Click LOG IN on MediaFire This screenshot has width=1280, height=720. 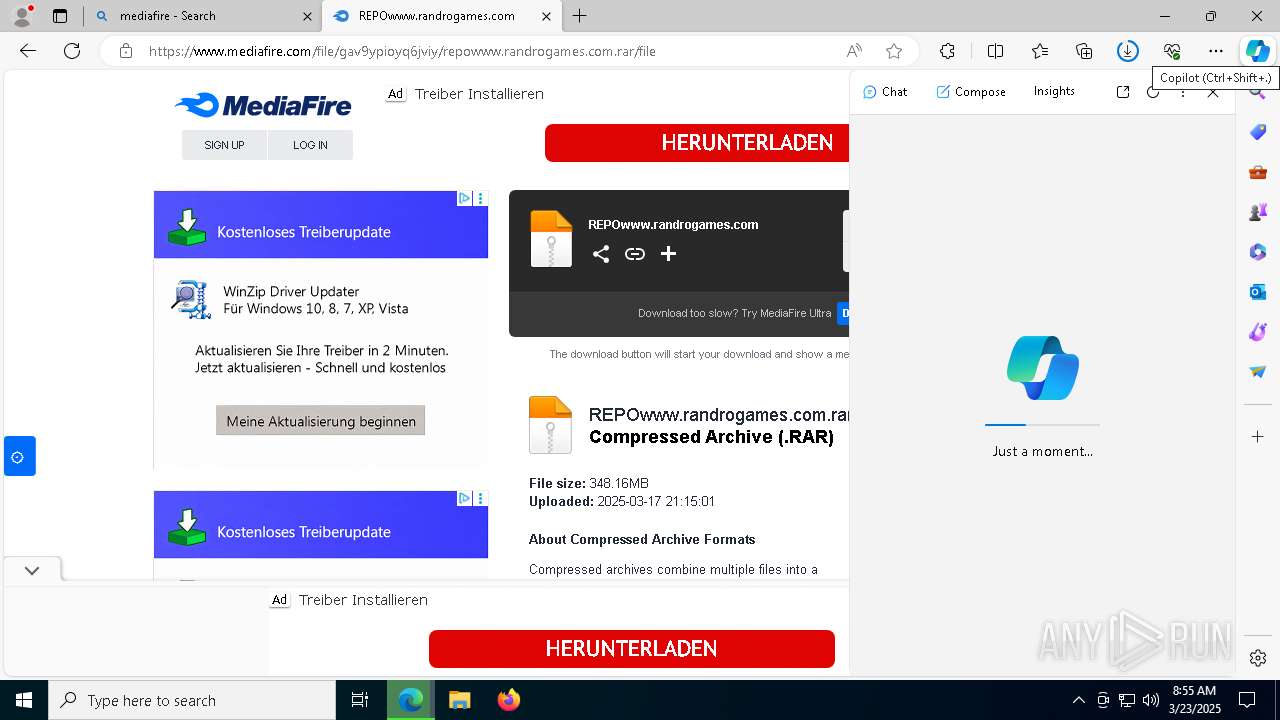[x=310, y=145]
